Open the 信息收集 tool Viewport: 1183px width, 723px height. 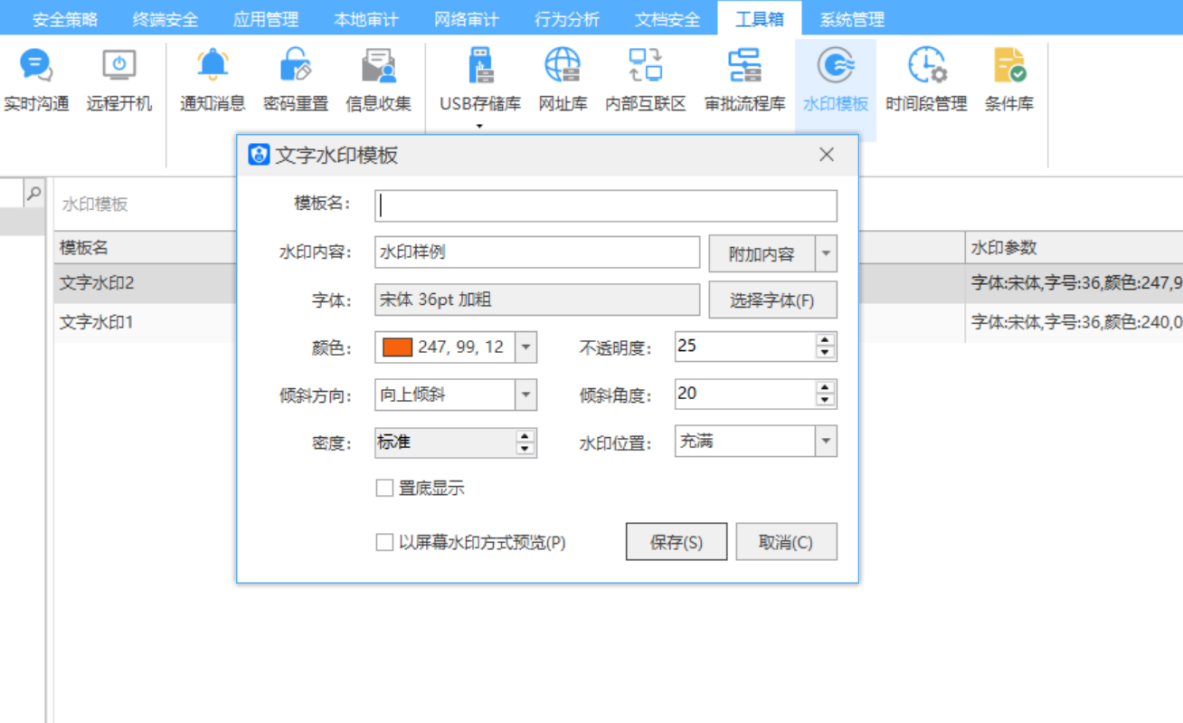pyautogui.click(x=379, y=80)
